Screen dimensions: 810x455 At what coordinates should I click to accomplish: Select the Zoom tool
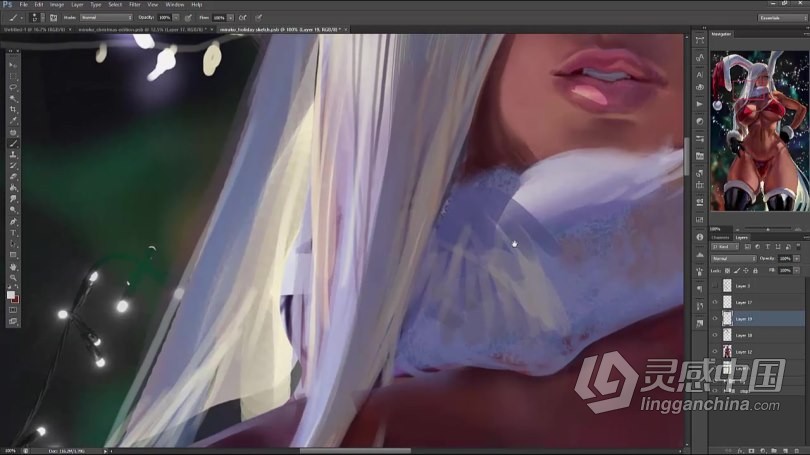pyautogui.click(x=13, y=278)
